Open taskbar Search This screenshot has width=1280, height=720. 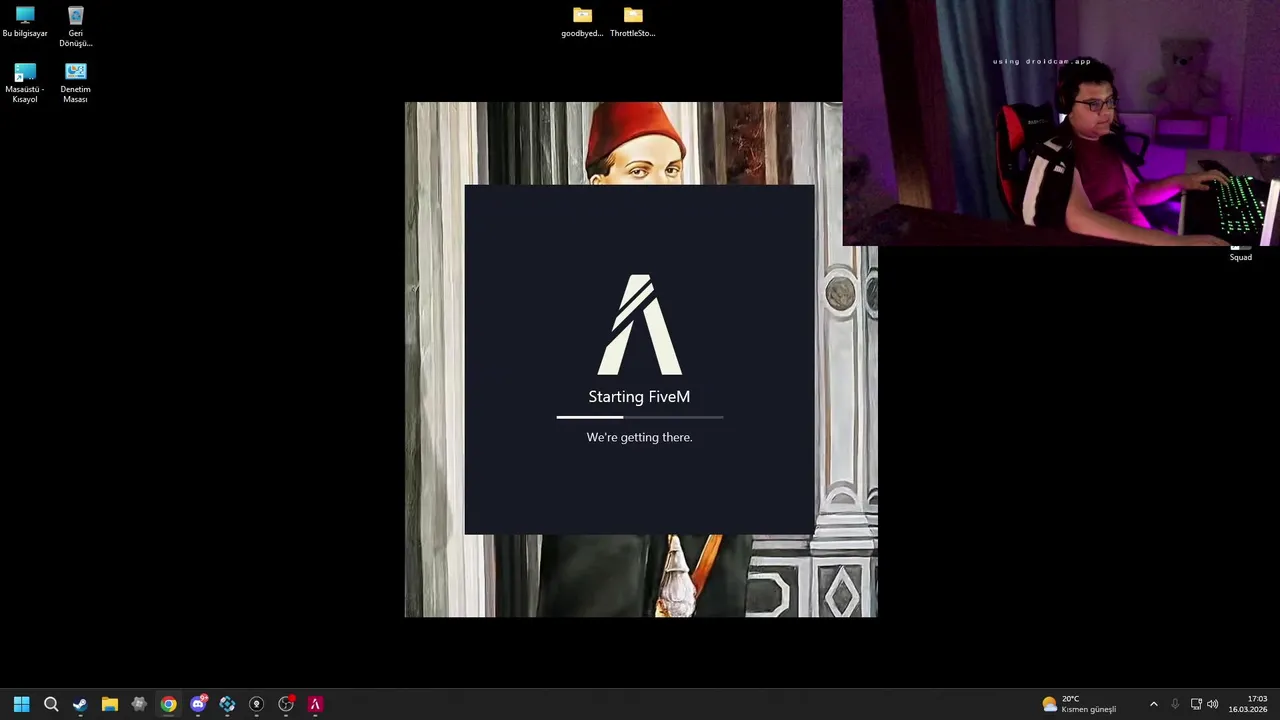(51, 704)
